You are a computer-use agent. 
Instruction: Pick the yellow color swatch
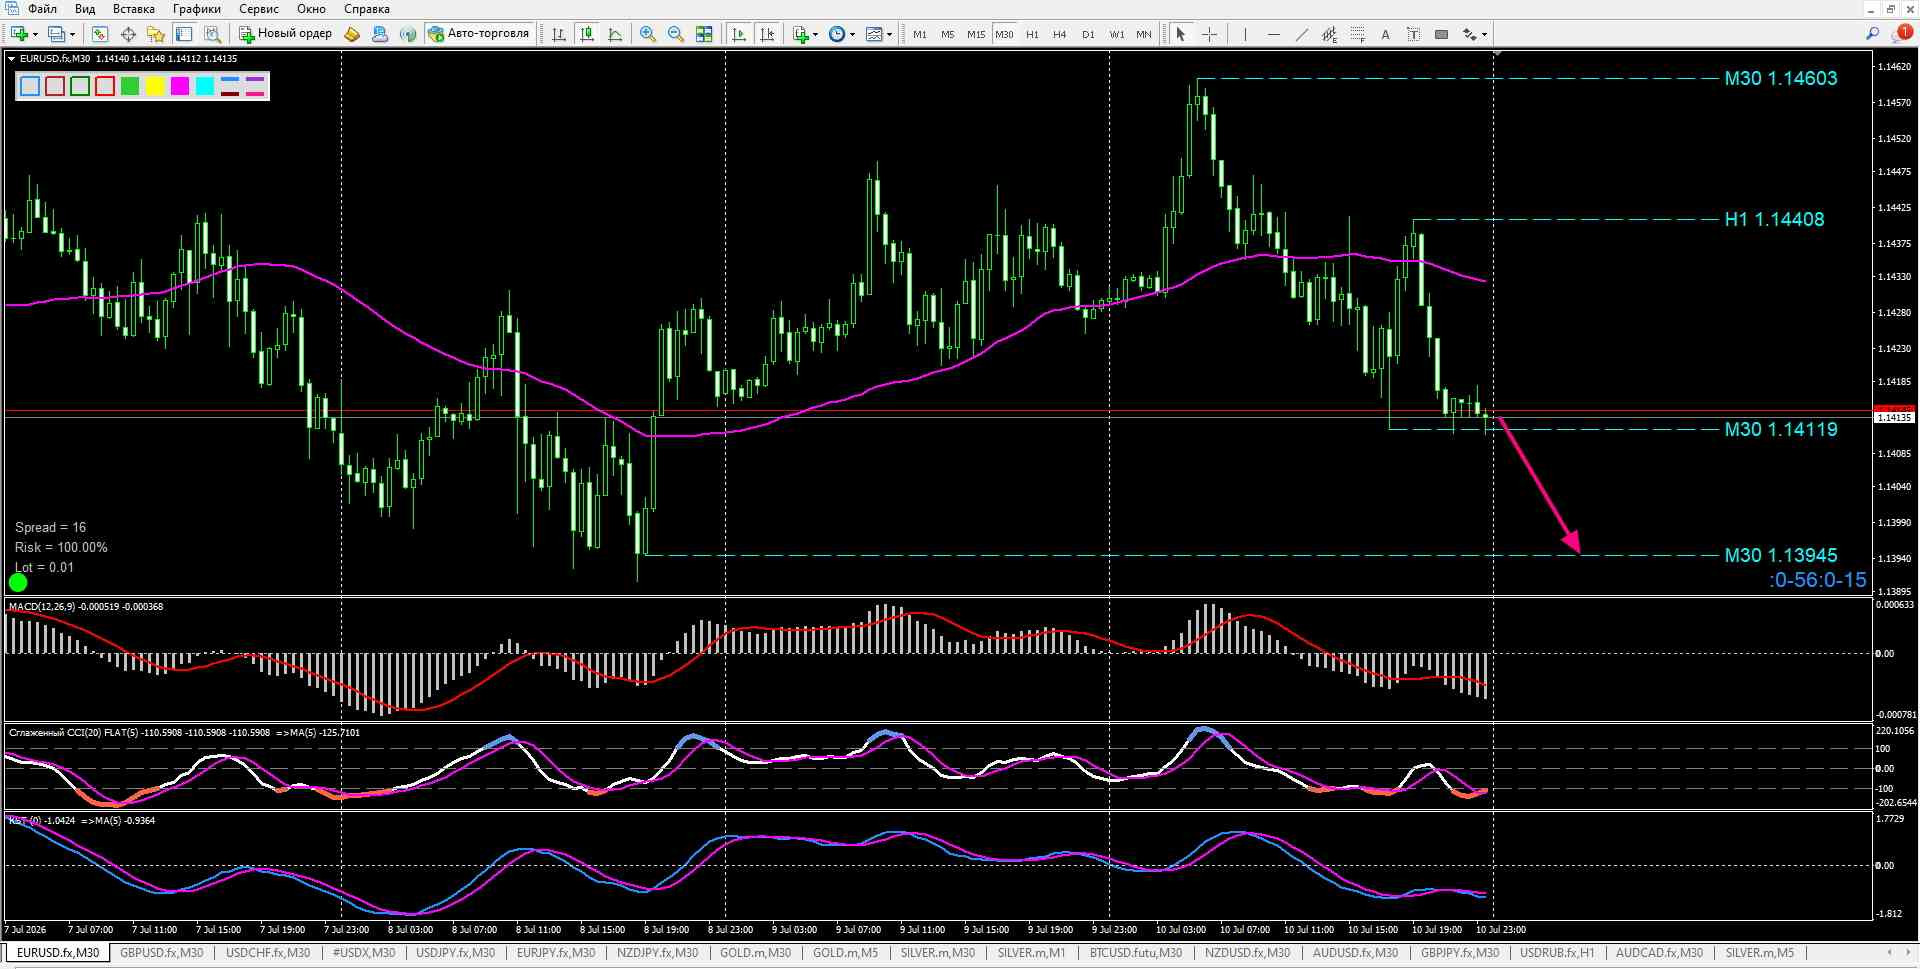(155, 86)
